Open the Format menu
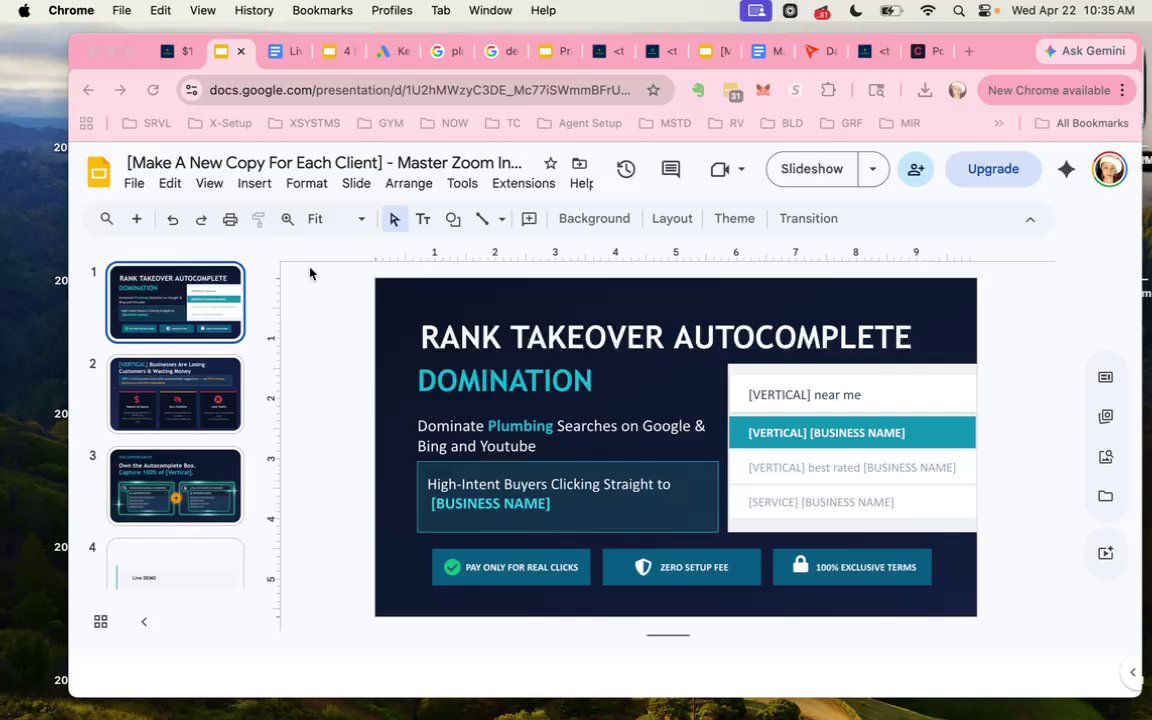The height and width of the screenshot is (720, 1152). point(306,184)
